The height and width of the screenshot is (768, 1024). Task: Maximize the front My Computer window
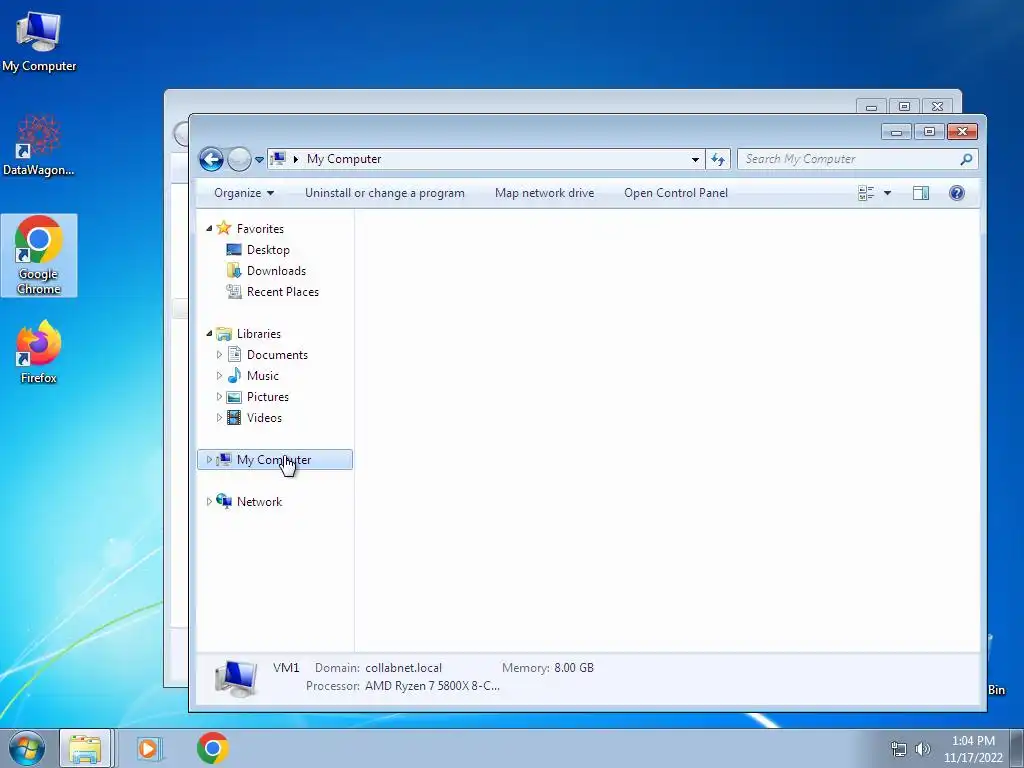coord(929,132)
